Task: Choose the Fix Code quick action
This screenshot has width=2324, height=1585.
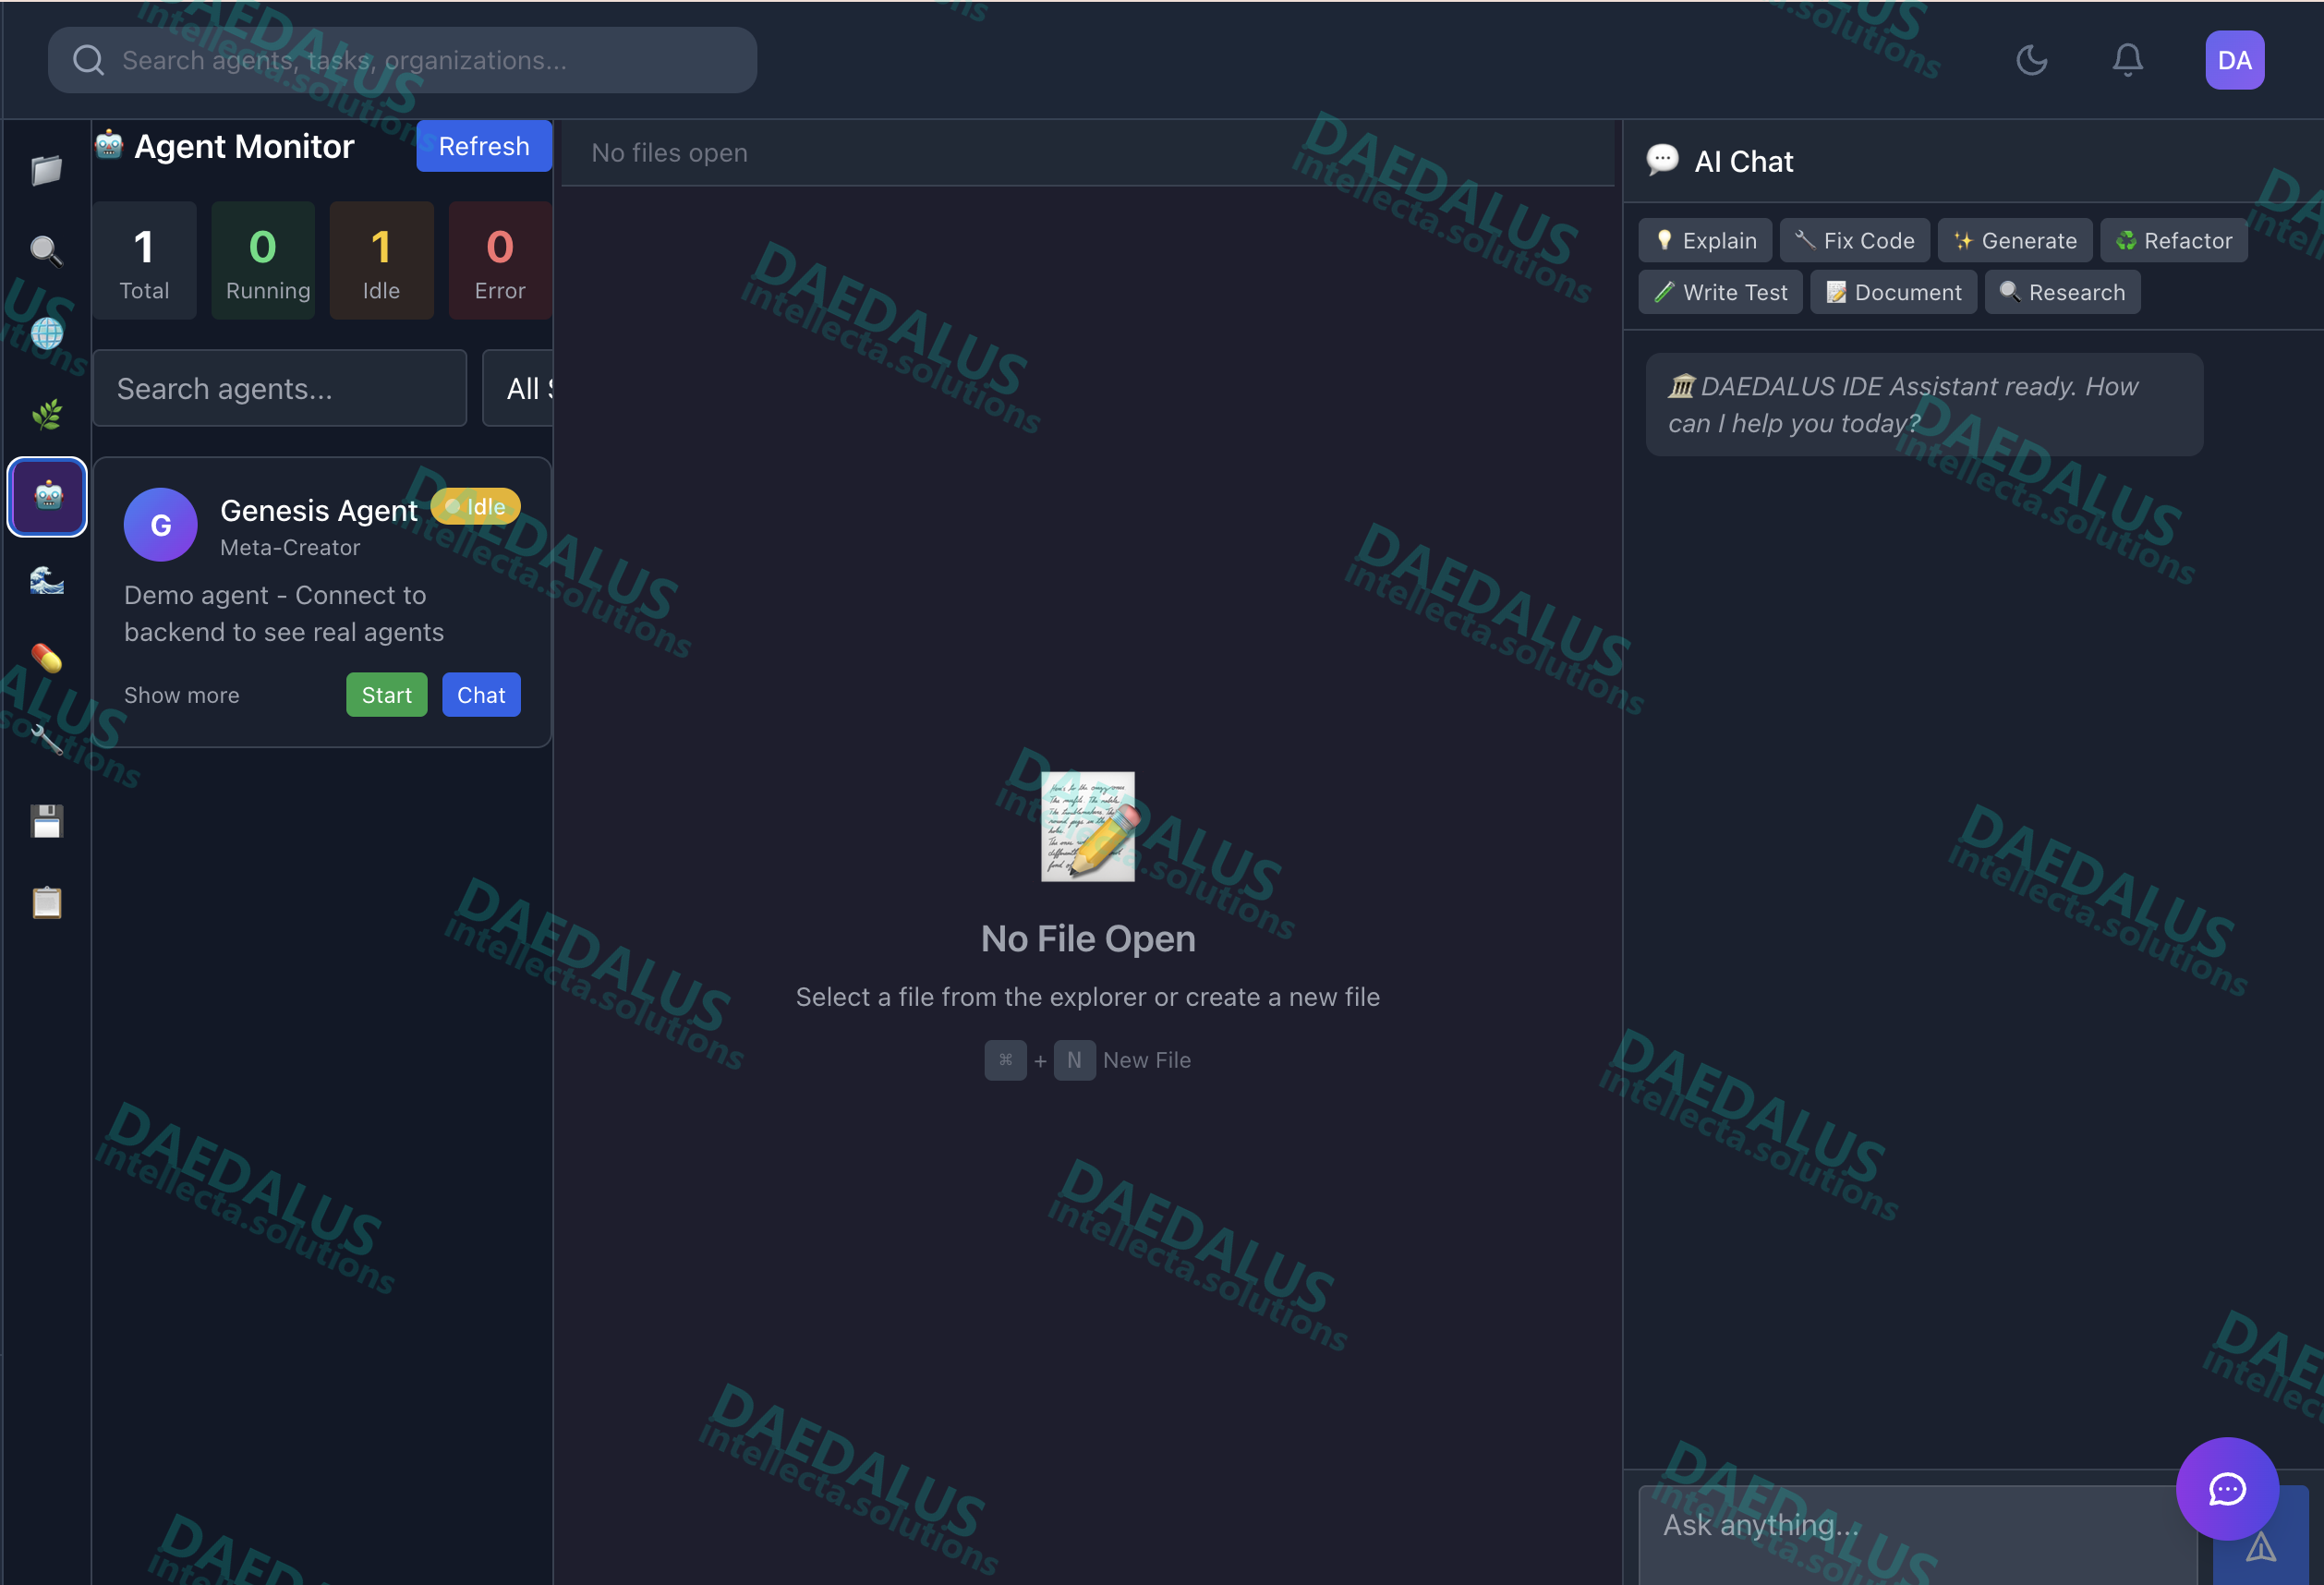Action: point(1854,240)
